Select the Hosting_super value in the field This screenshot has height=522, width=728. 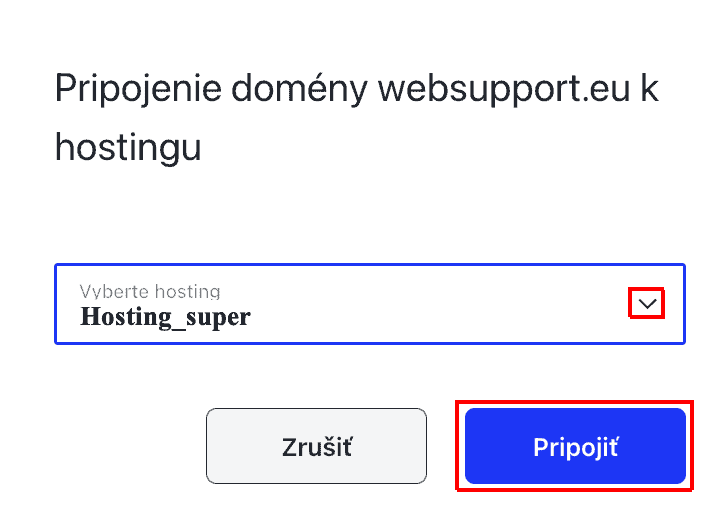(165, 318)
